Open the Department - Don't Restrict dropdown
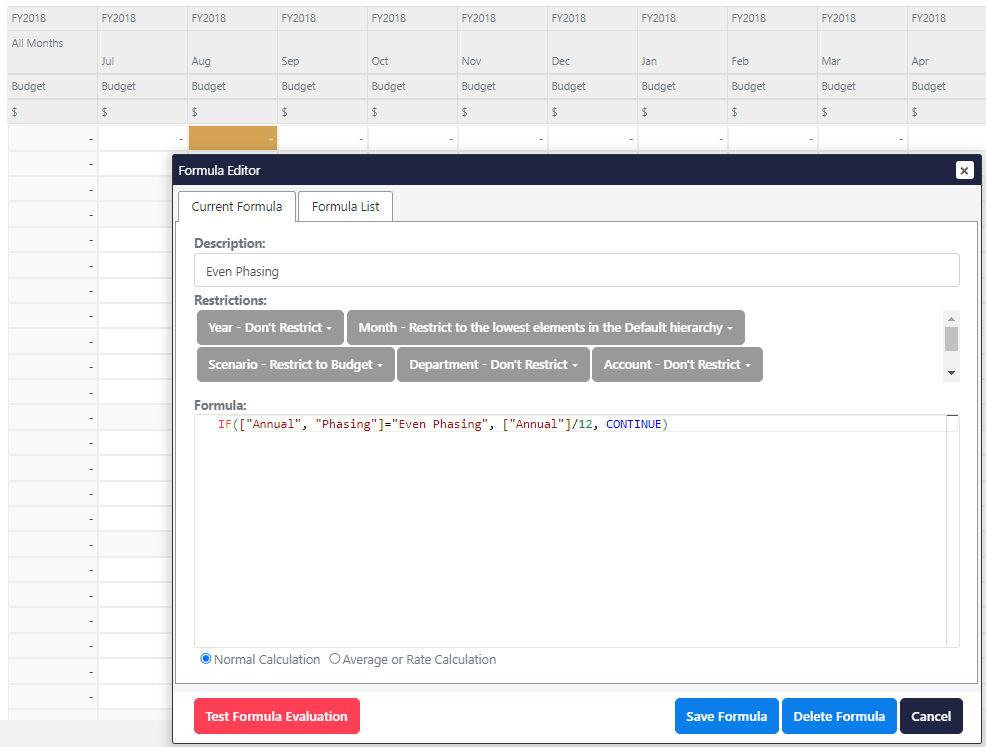The image size is (986, 747). click(x=493, y=364)
